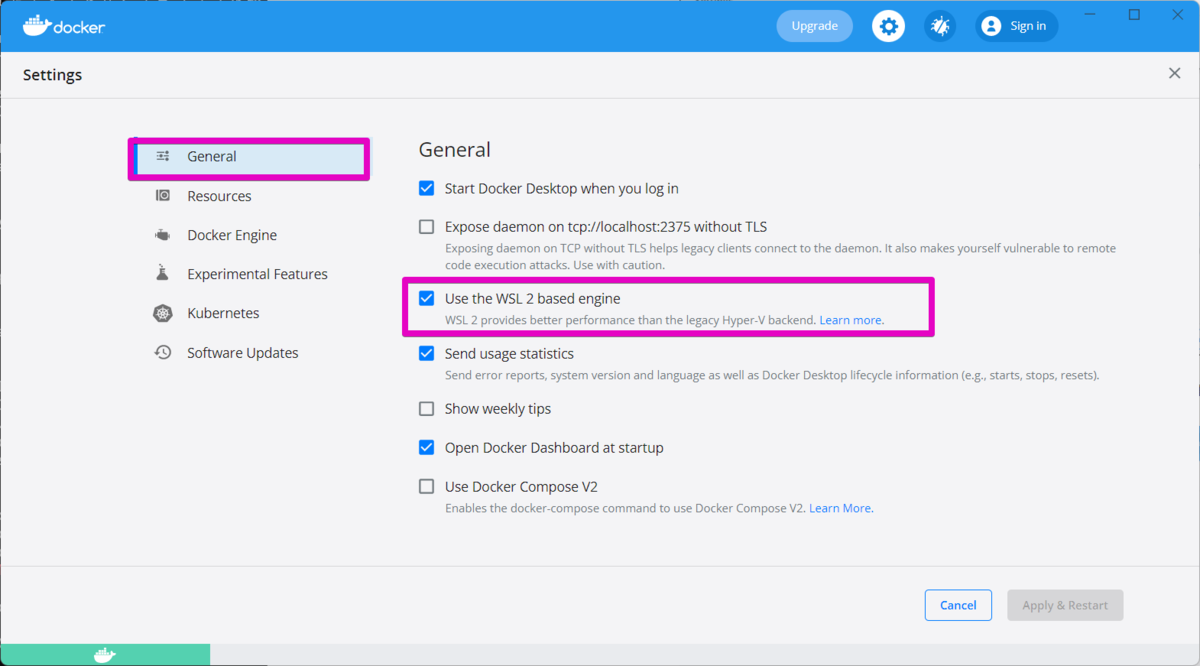Viewport: 1200px width, 666px height.
Task: Maximize the Docker Desktop window
Action: point(1134,15)
